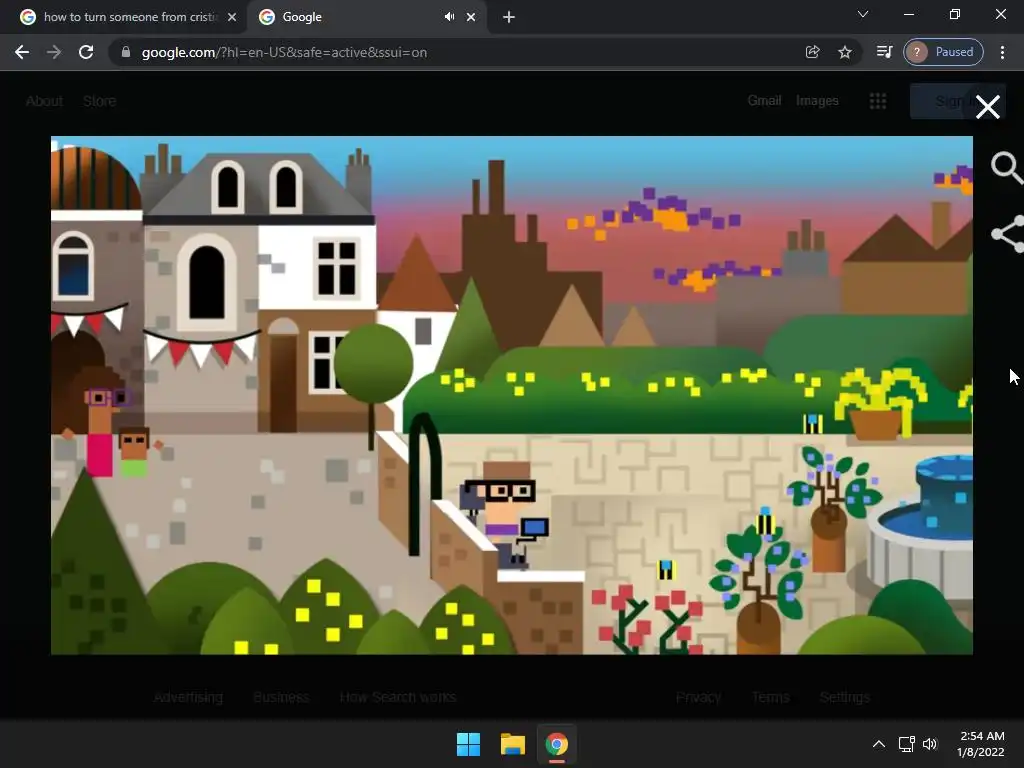The height and width of the screenshot is (768, 1024).
Task: Click the doodle share icon
Action: click(x=1008, y=234)
